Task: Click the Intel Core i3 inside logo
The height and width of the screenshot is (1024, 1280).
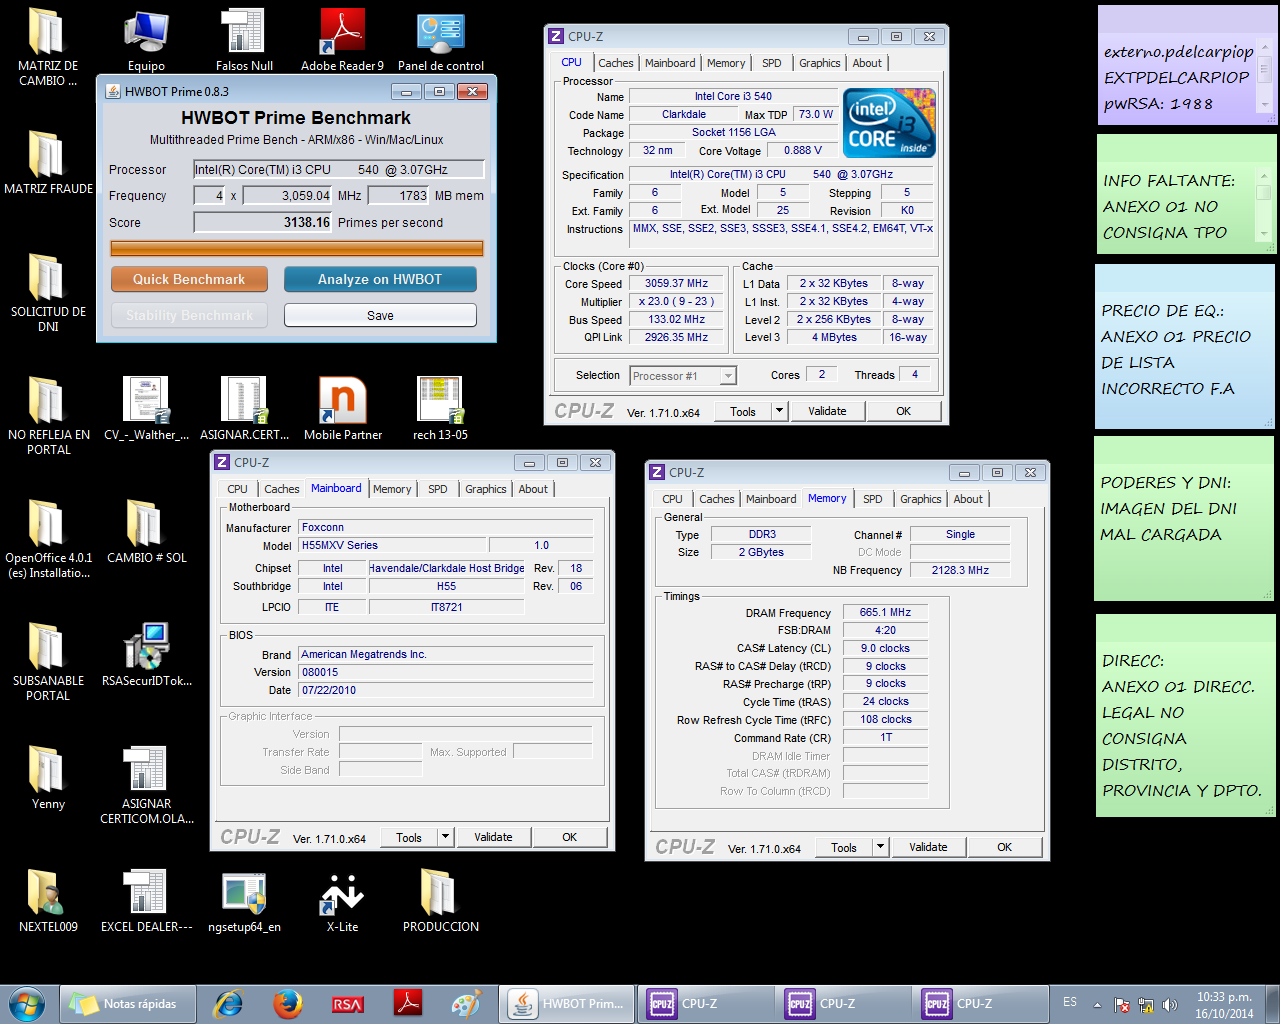Action: [890, 123]
